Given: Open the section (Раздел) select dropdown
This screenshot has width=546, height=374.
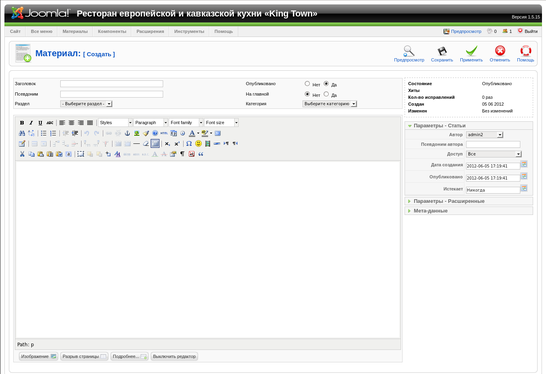Looking at the screenshot, I should pyautogui.click(x=86, y=104).
